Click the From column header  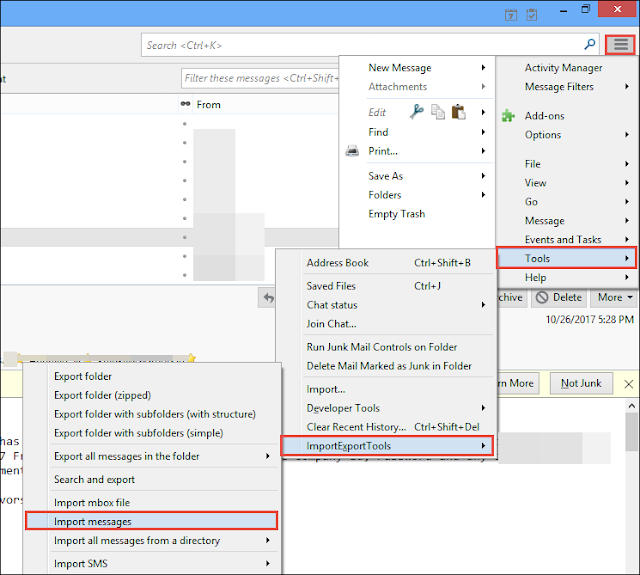pyautogui.click(x=208, y=104)
